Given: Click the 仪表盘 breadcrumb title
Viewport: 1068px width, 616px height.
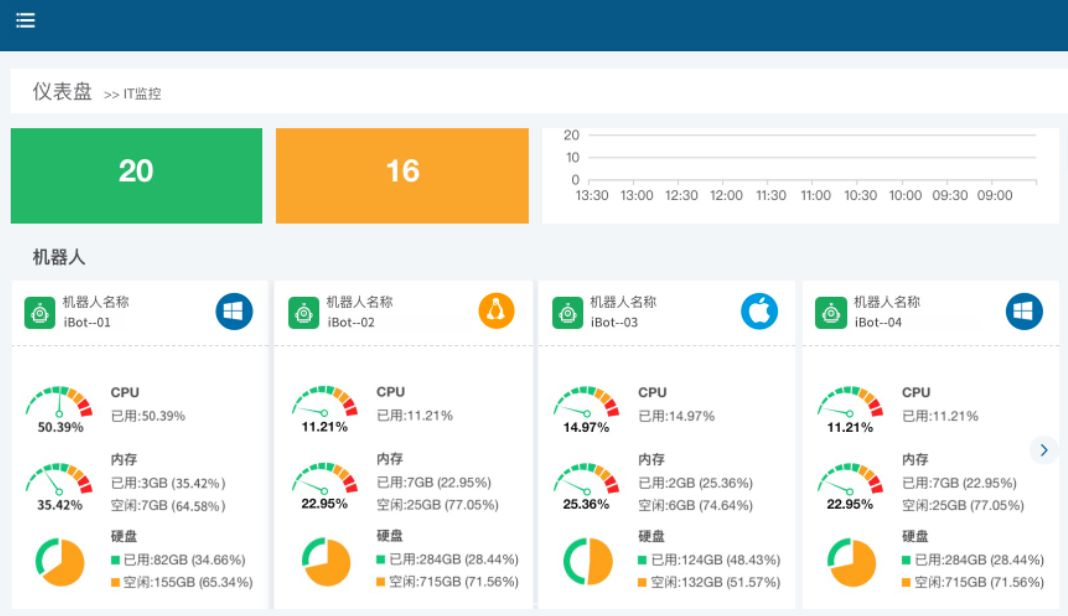Looking at the screenshot, I should (62, 91).
